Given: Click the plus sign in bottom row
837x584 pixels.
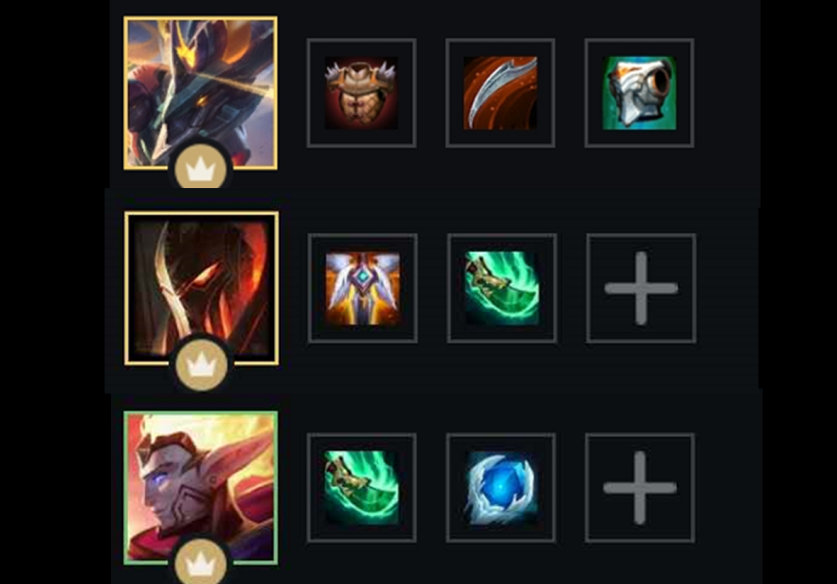Looking at the screenshot, I should [640, 488].
